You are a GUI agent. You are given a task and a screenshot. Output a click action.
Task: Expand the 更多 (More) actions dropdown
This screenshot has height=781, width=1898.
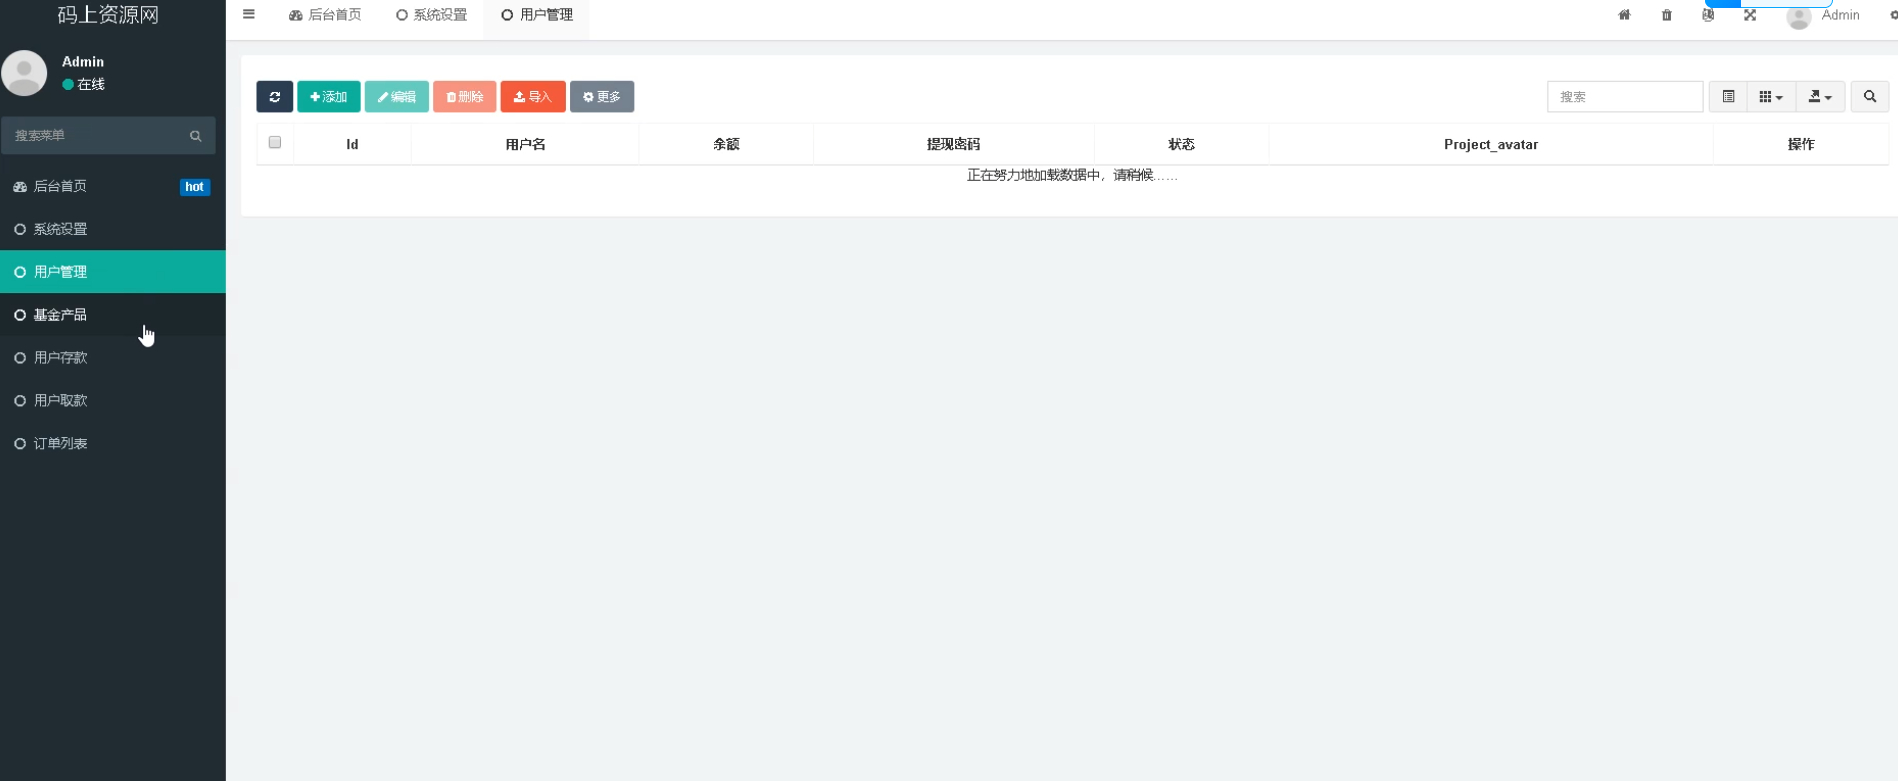click(602, 97)
